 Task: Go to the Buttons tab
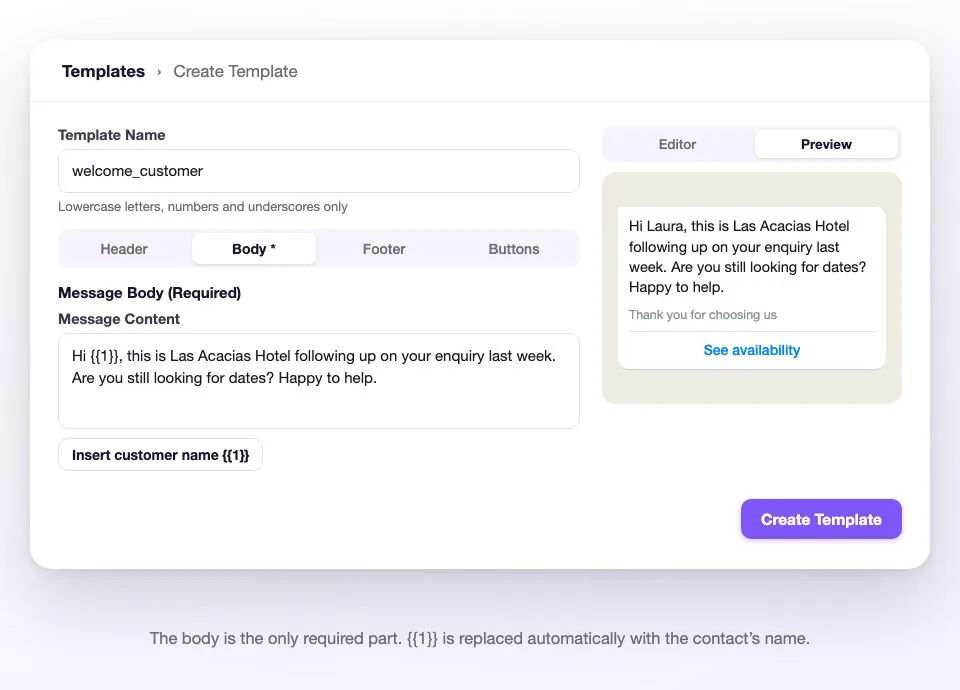[514, 249]
